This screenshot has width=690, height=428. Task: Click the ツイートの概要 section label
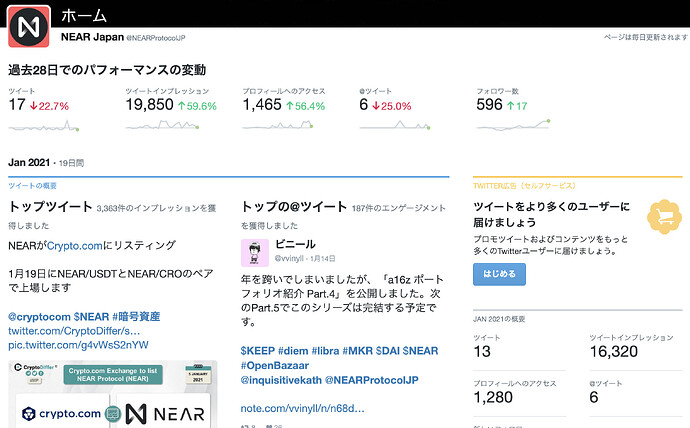[32, 186]
